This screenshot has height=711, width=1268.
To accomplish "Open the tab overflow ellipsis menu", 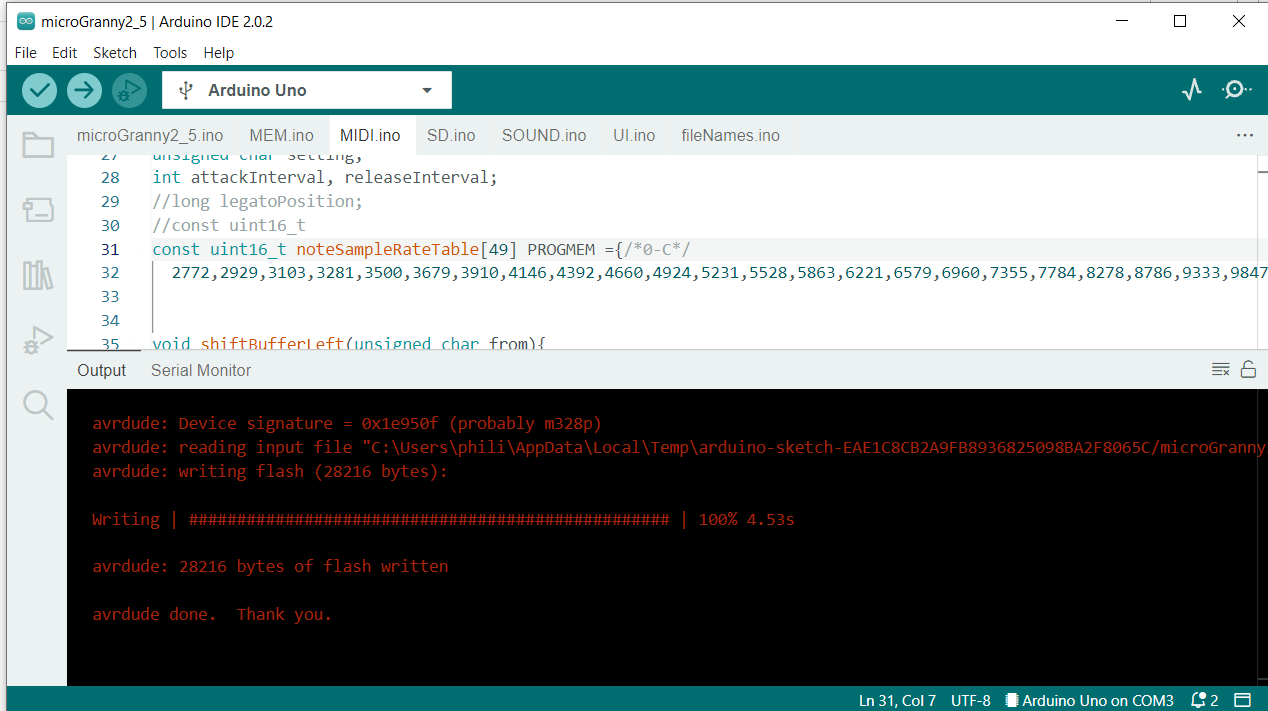I will [1244, 134].
